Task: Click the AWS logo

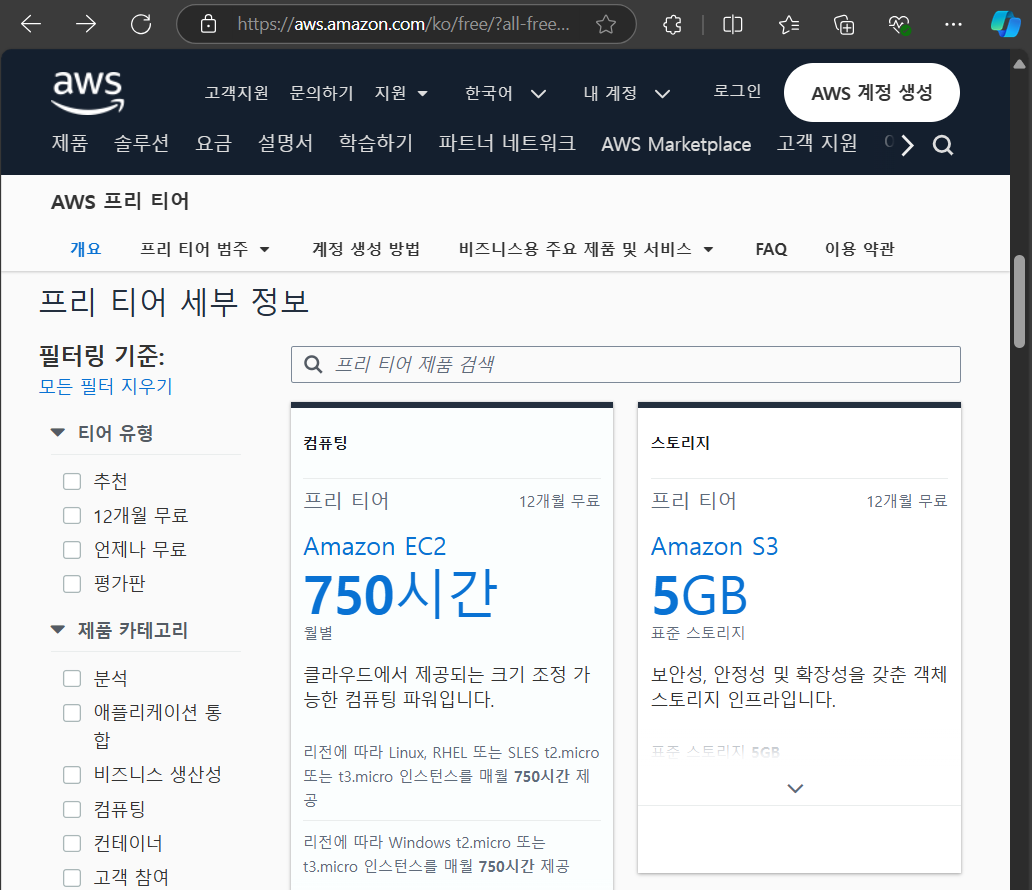Action: tap(88, 92)
